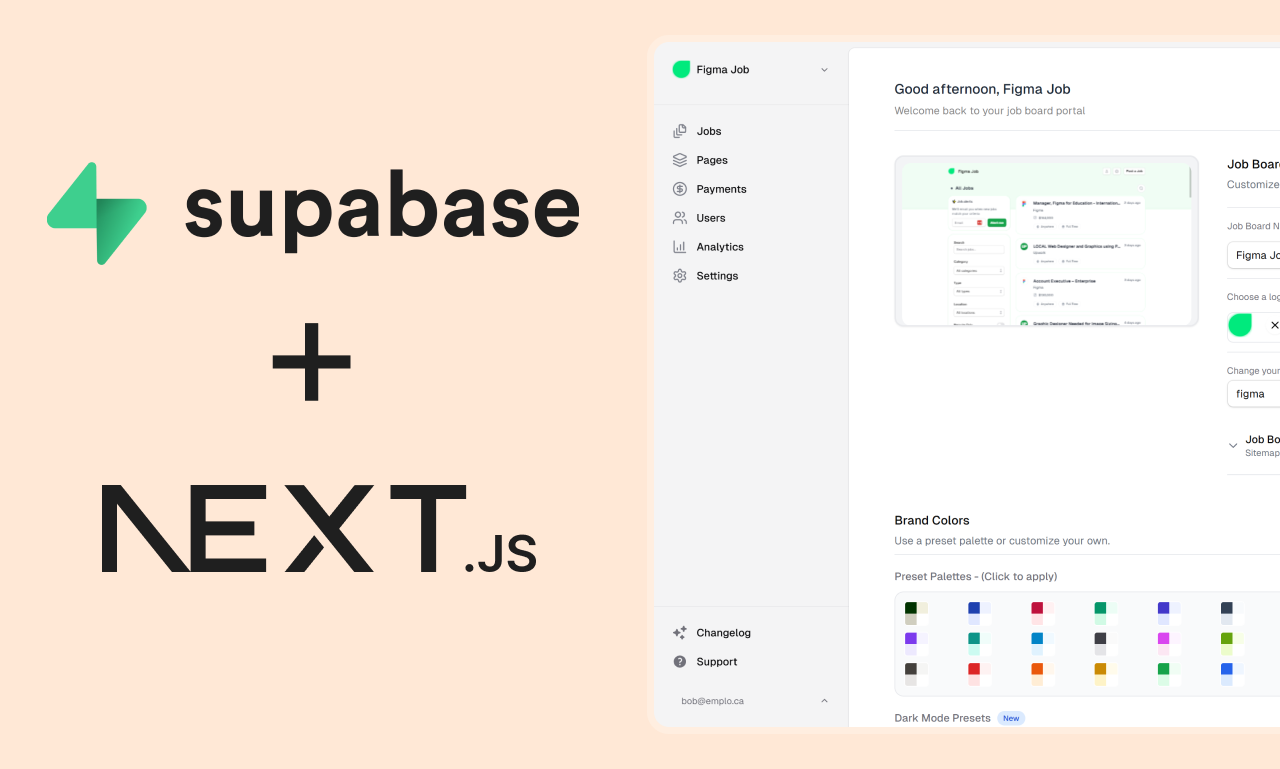Apply the sky blue preset palette

1042,644
